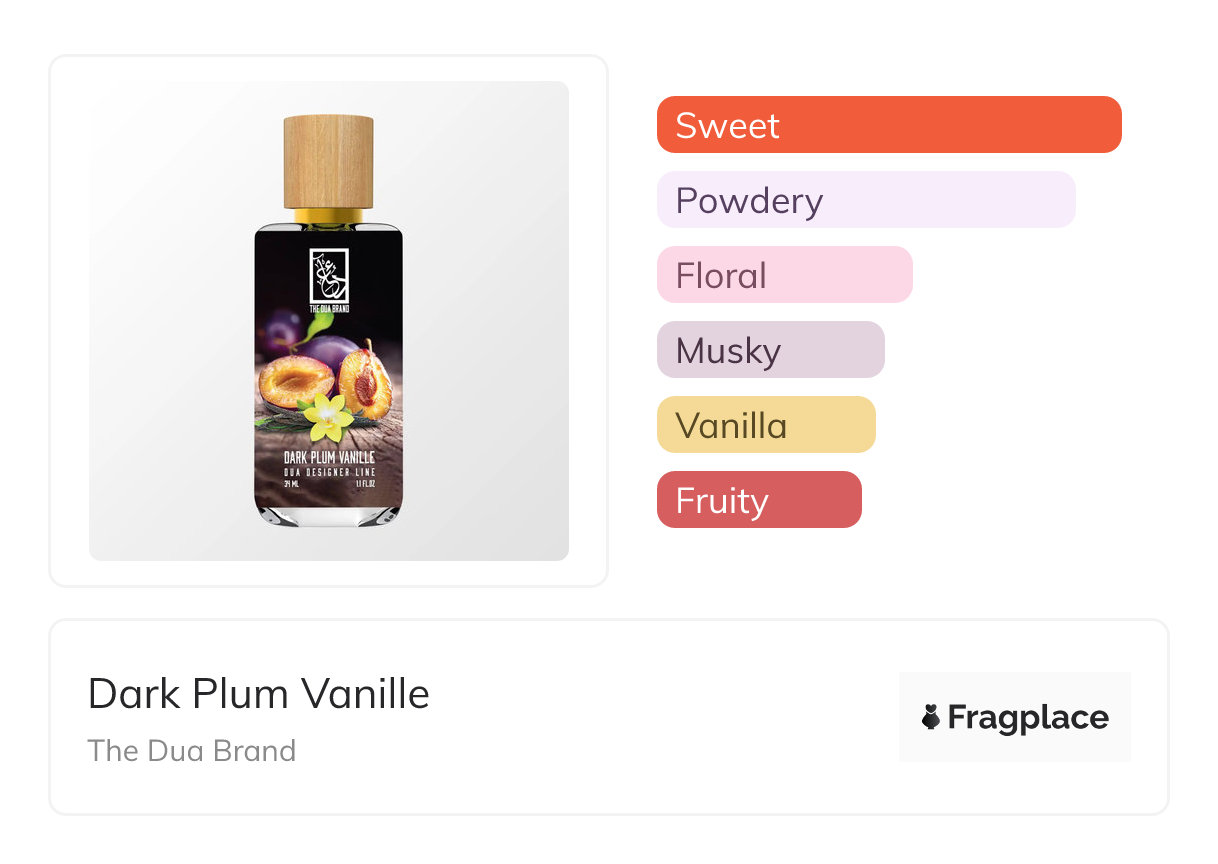
Task: Click the Dua Brand logo on the bottle
Action: pos(328,276)
